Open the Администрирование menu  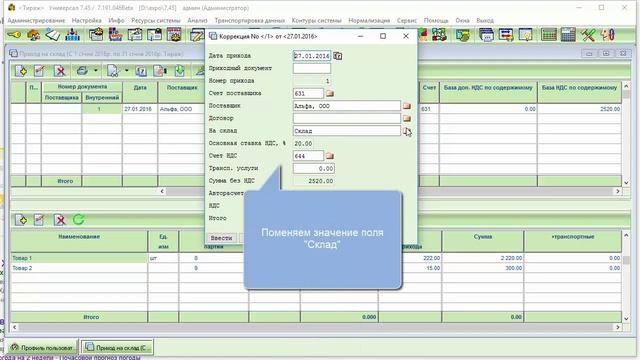click(36, 20)
